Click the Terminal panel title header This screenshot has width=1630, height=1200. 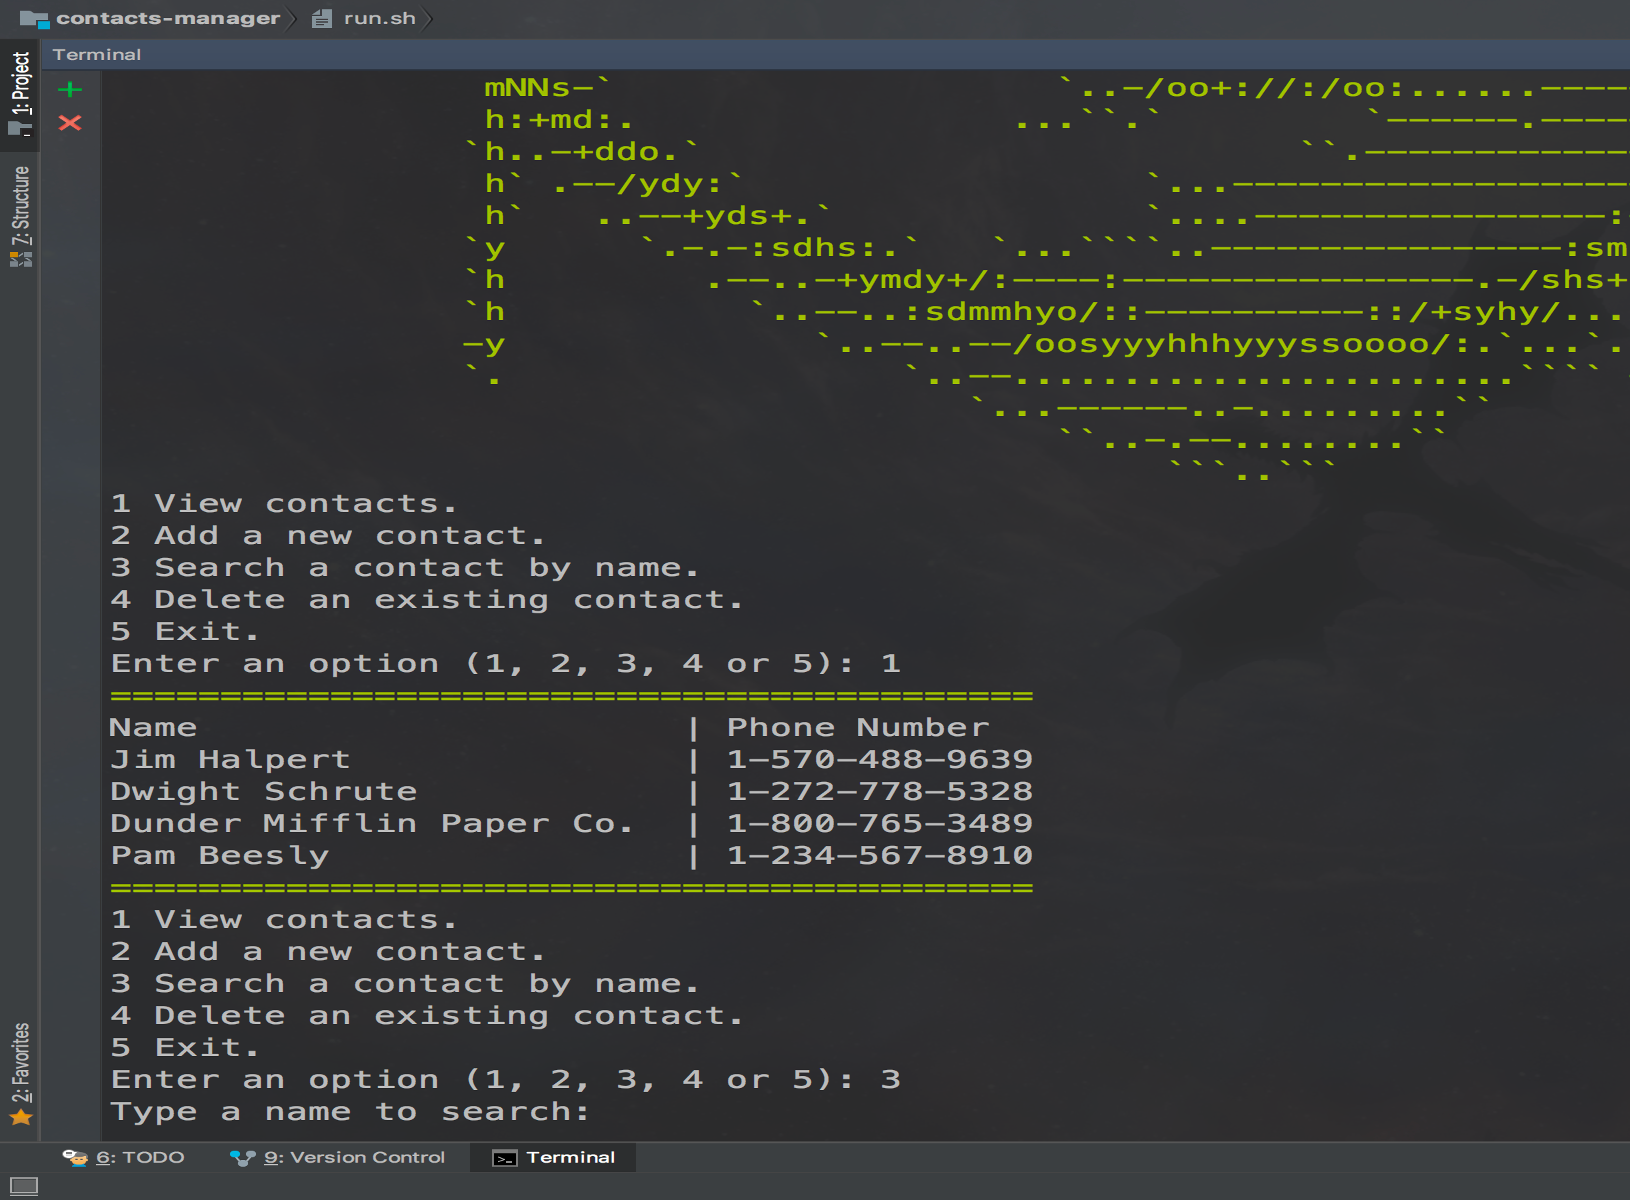pyautogui.click(x=97, y=55)
